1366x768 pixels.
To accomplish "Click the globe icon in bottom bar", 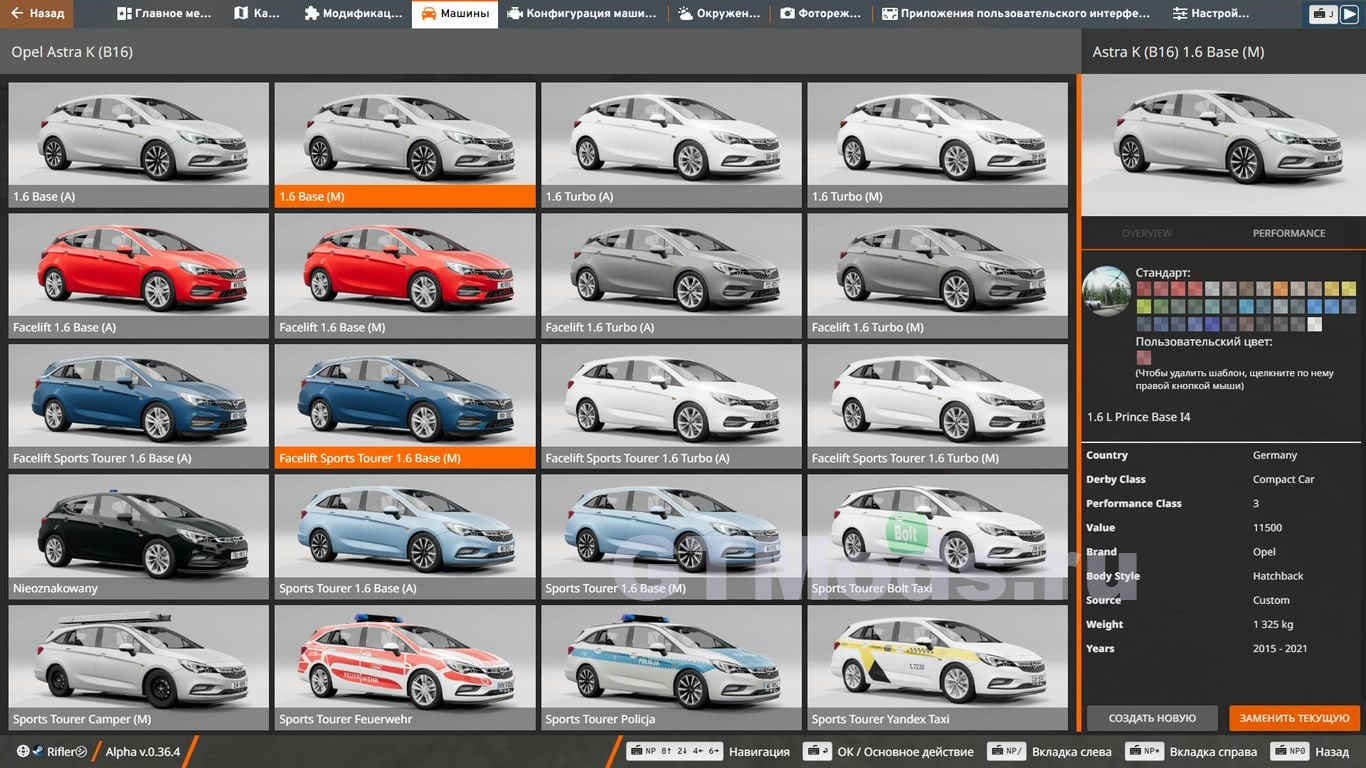I will [23, 752].
